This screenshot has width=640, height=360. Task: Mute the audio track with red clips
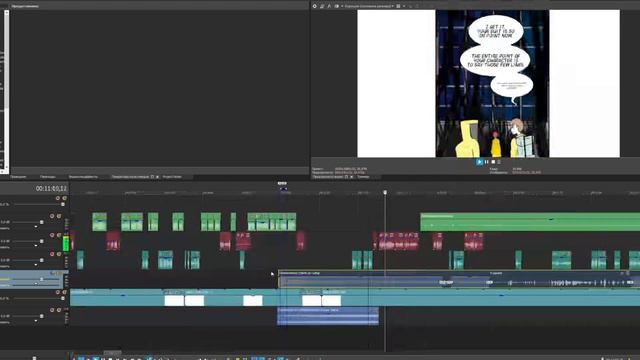[x=52, y=235]
